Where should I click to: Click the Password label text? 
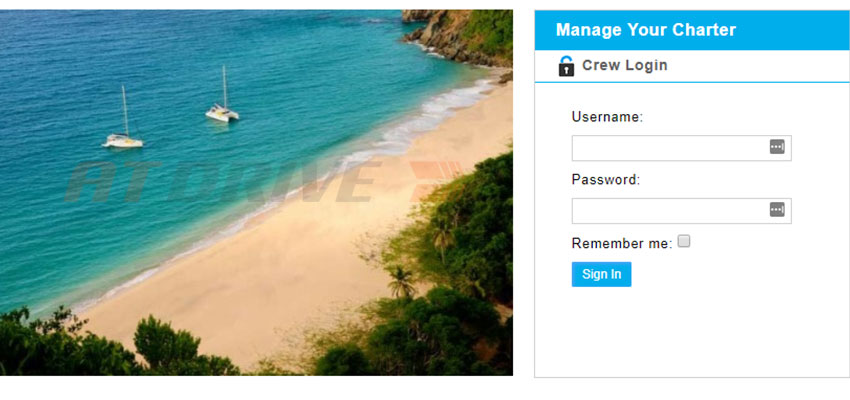click(x=606, y=179)
